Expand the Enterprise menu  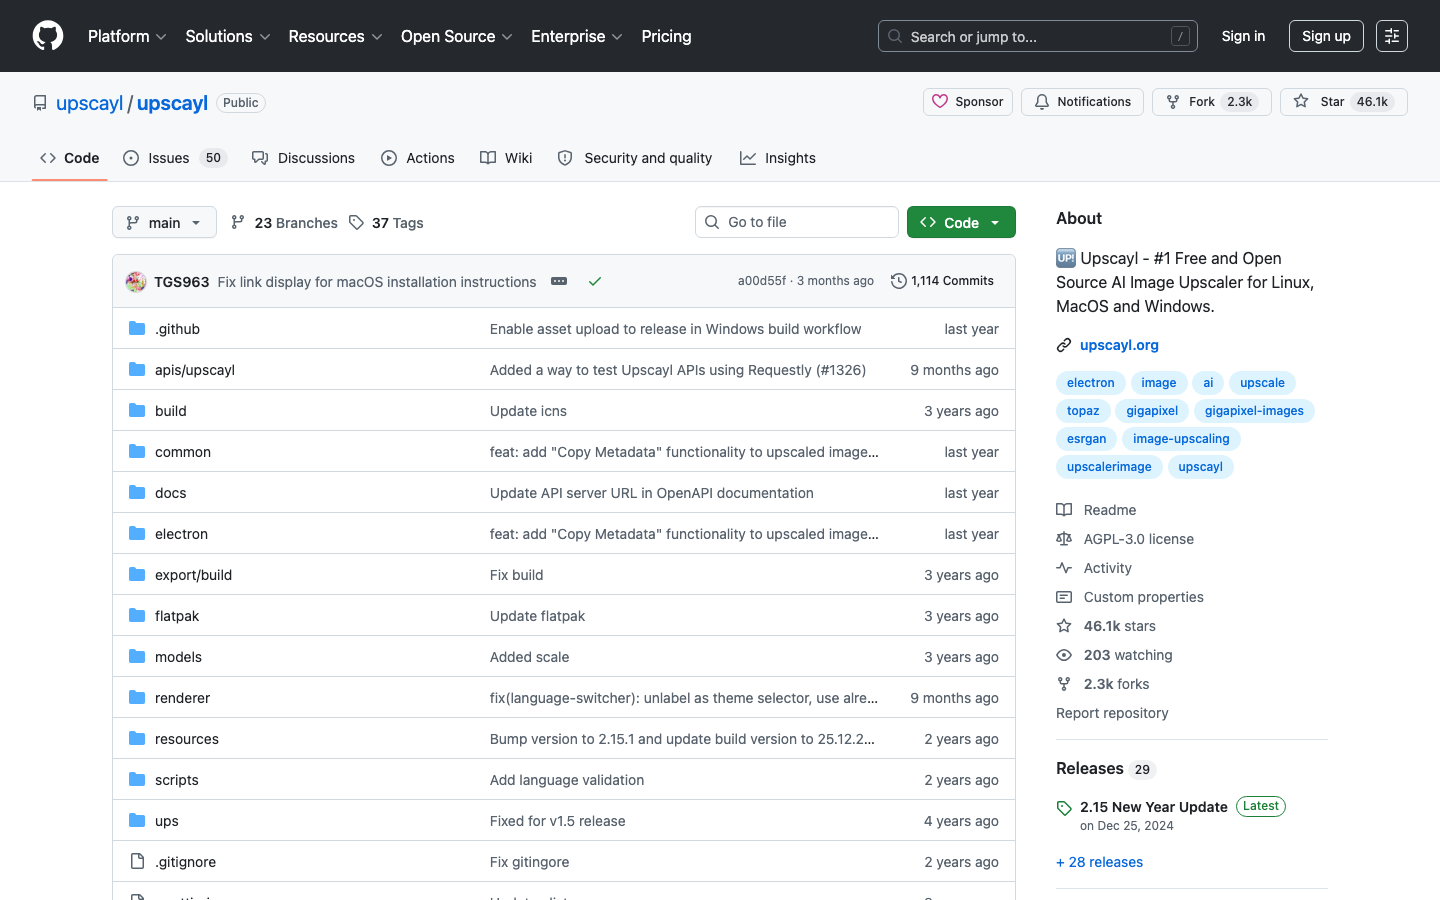(x=577, y=36)
